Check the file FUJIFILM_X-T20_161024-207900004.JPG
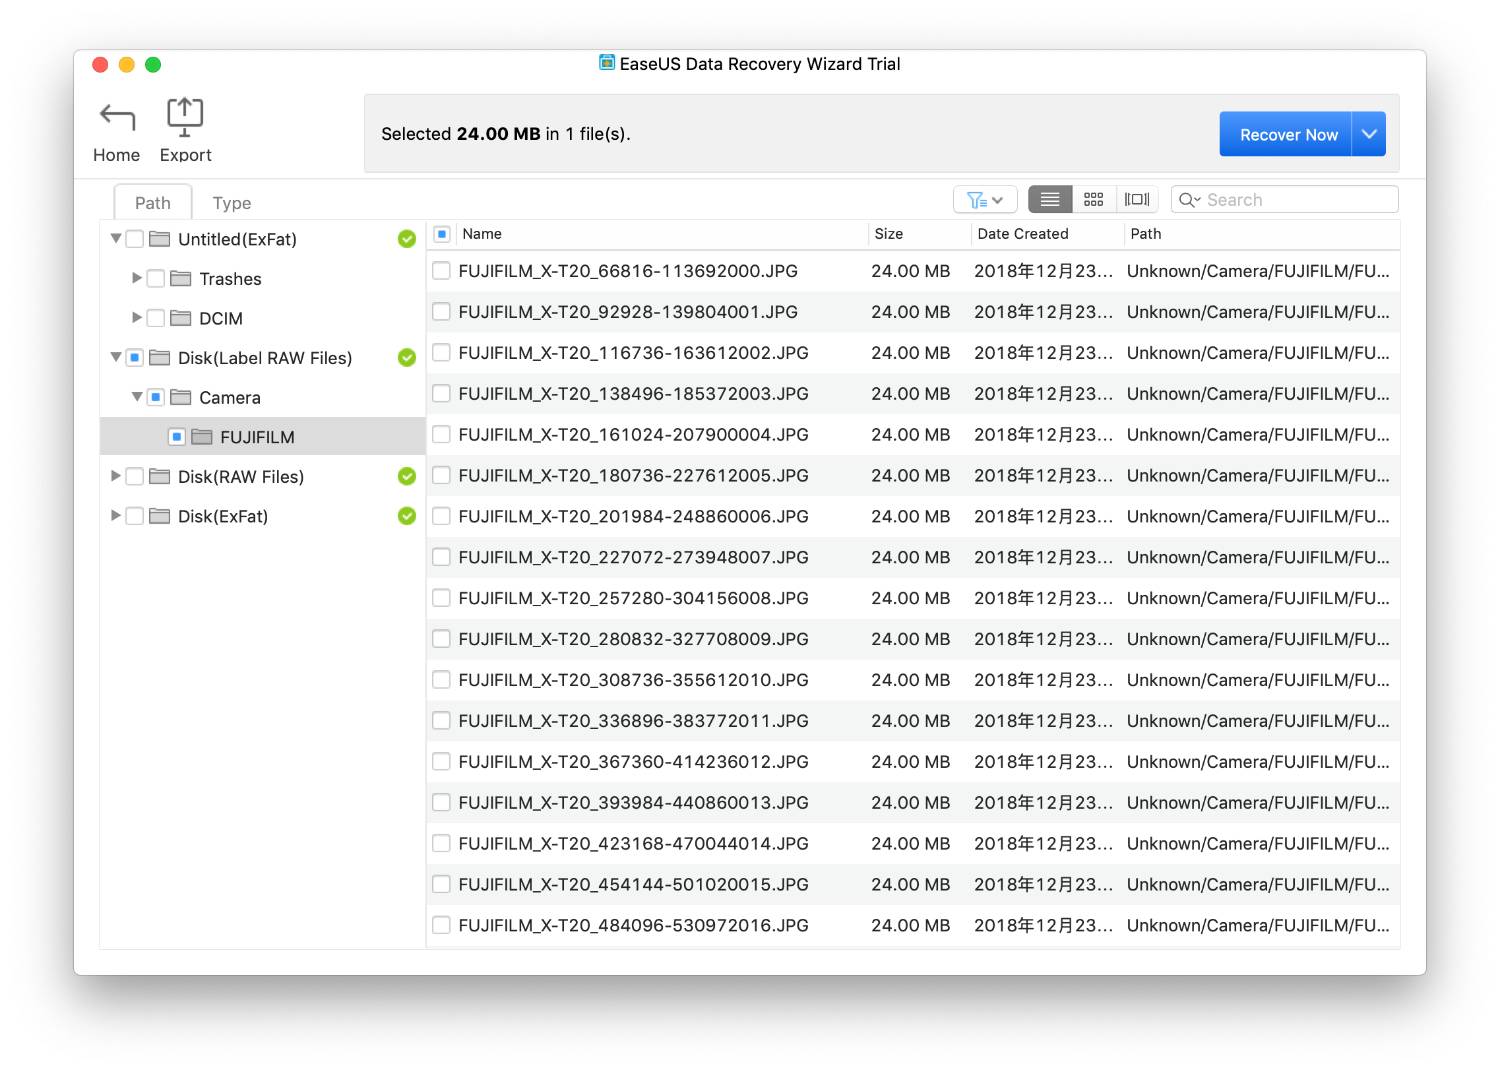Image resolution: width=1500 pixels, height=1072 pixels. (x=441, y=435)
